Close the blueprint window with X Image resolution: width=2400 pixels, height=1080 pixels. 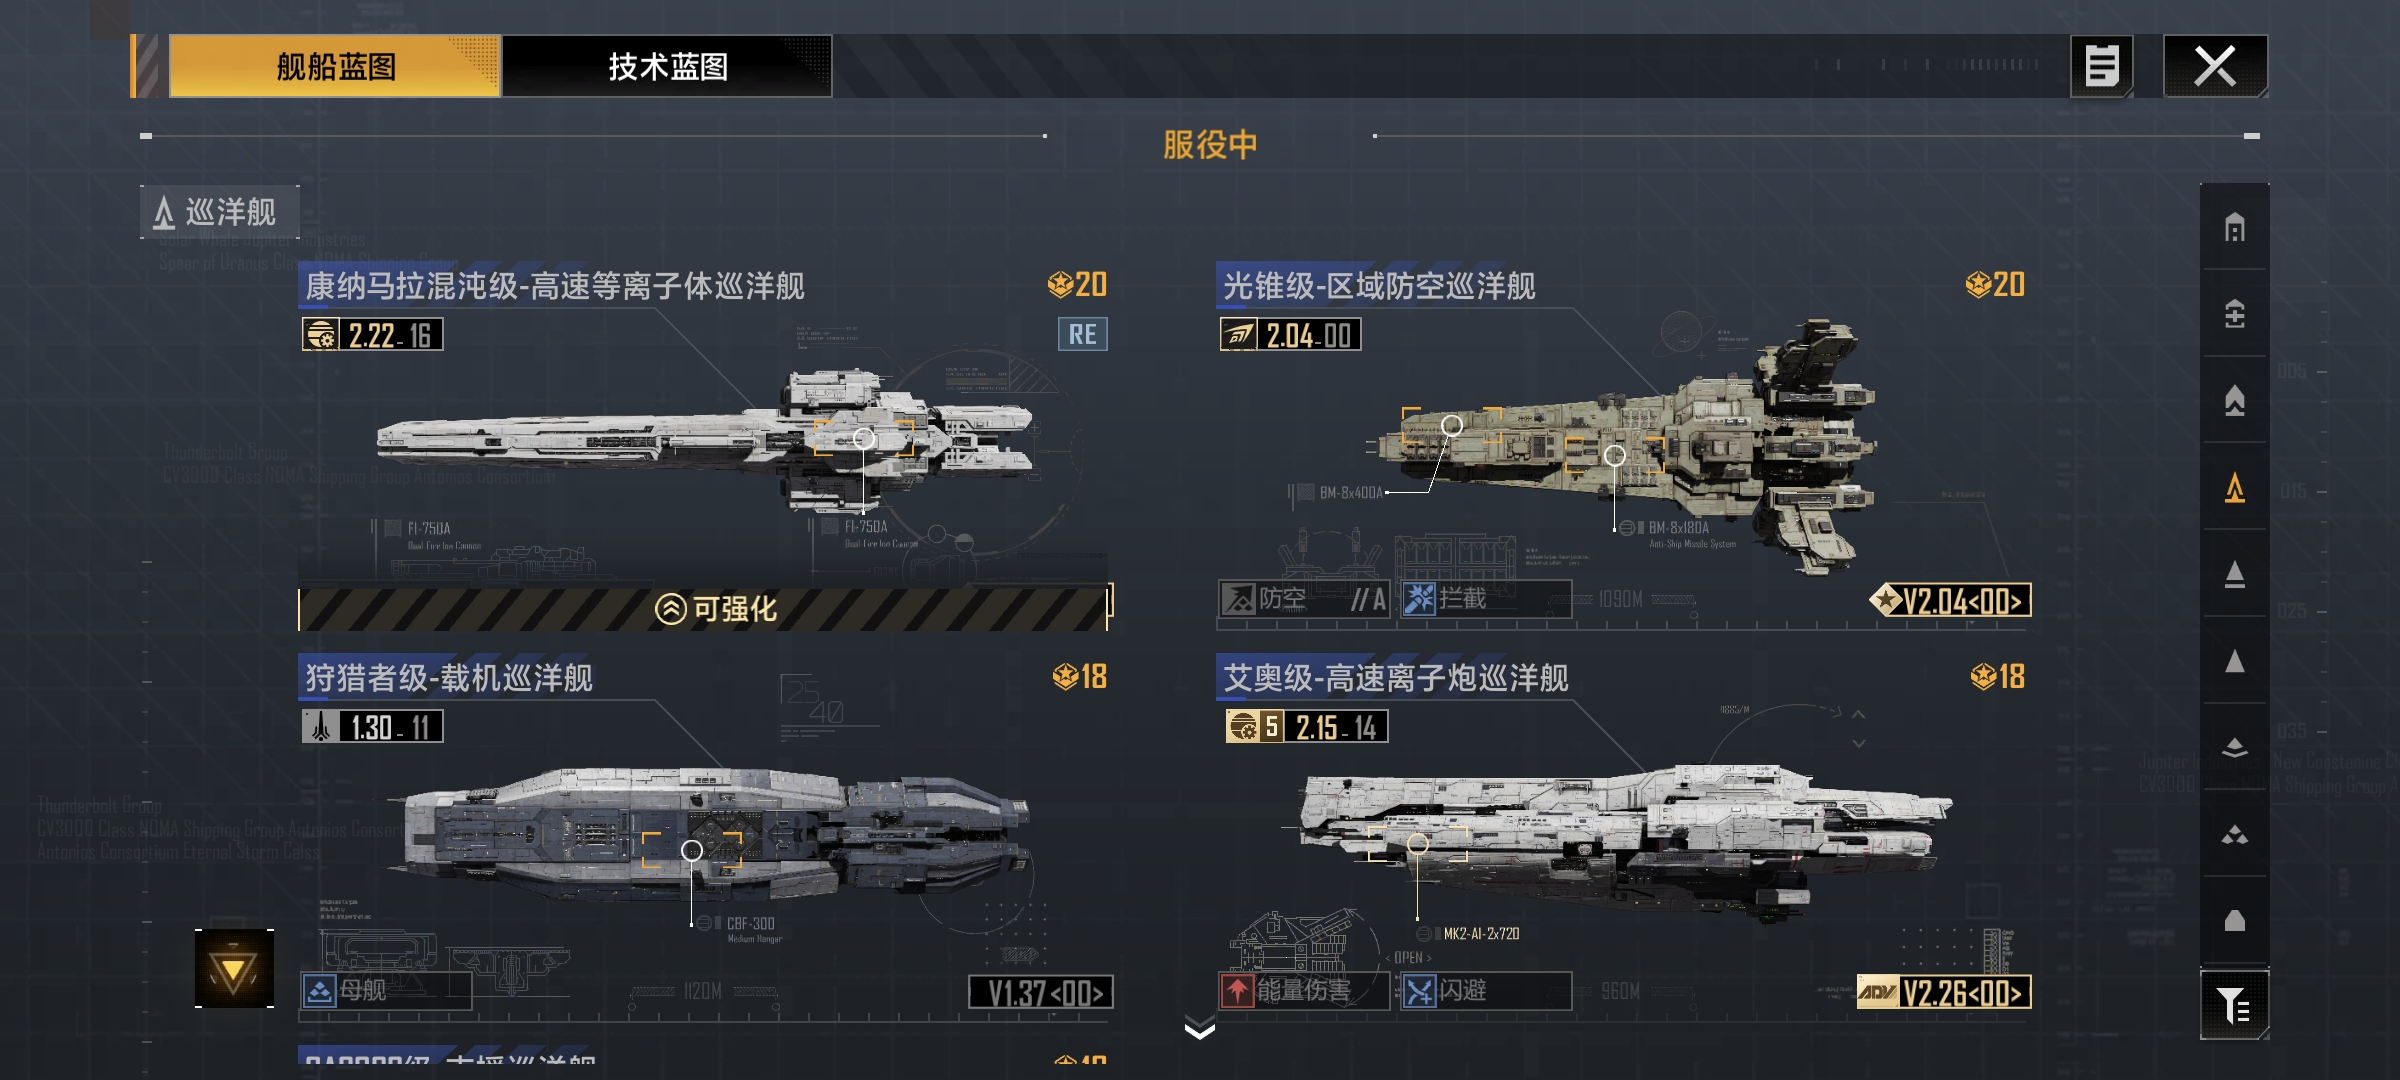click(2215, 67)
